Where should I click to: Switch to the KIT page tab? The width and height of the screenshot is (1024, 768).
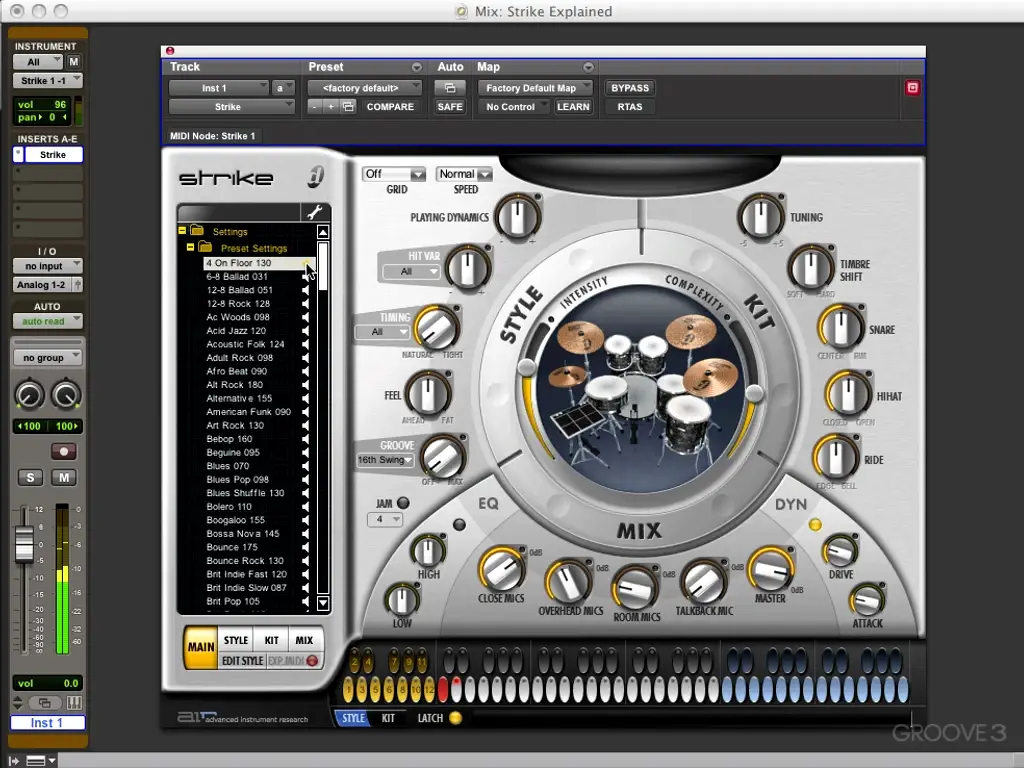tap(272, 640)
